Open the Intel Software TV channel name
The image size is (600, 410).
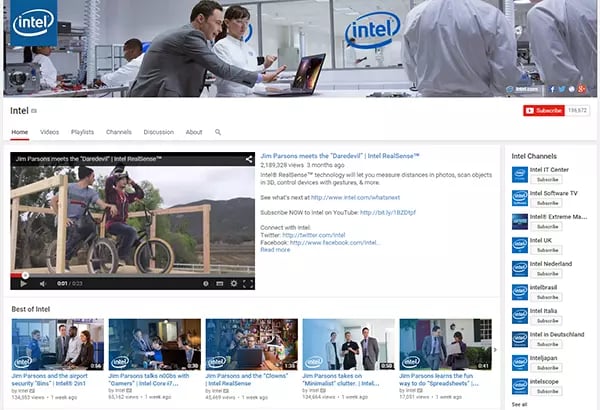point(553,193)
